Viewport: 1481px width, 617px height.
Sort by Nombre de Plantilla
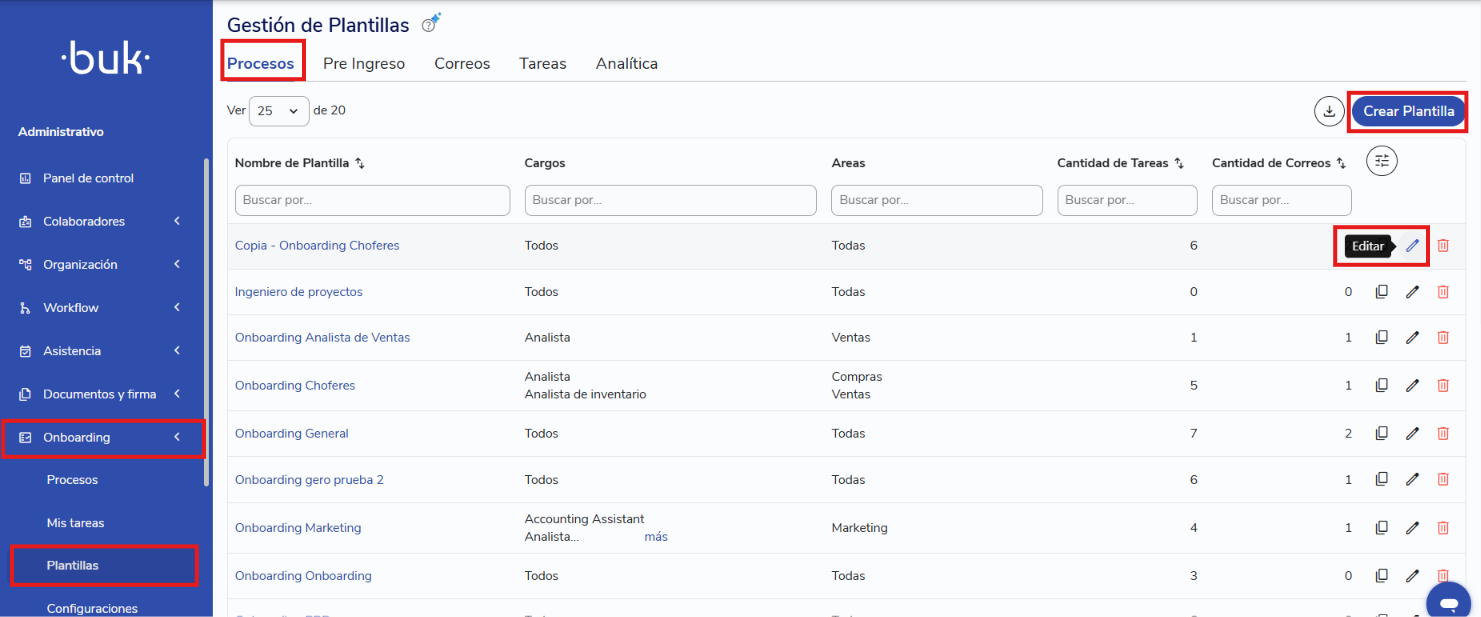click(360, 163)
